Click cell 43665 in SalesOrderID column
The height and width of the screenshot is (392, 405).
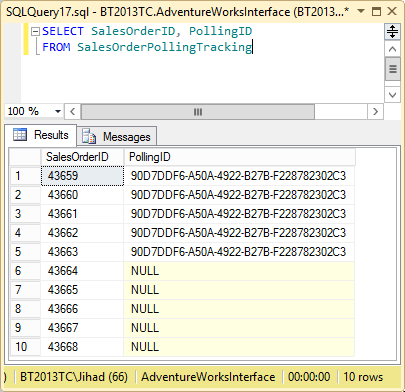coord(82,290)
